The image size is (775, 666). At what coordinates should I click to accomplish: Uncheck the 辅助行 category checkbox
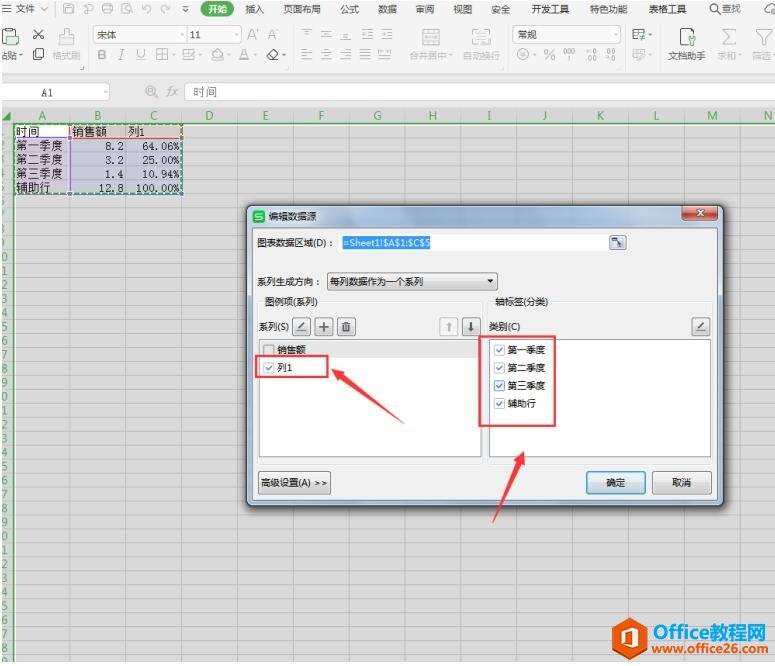[499, 404]
